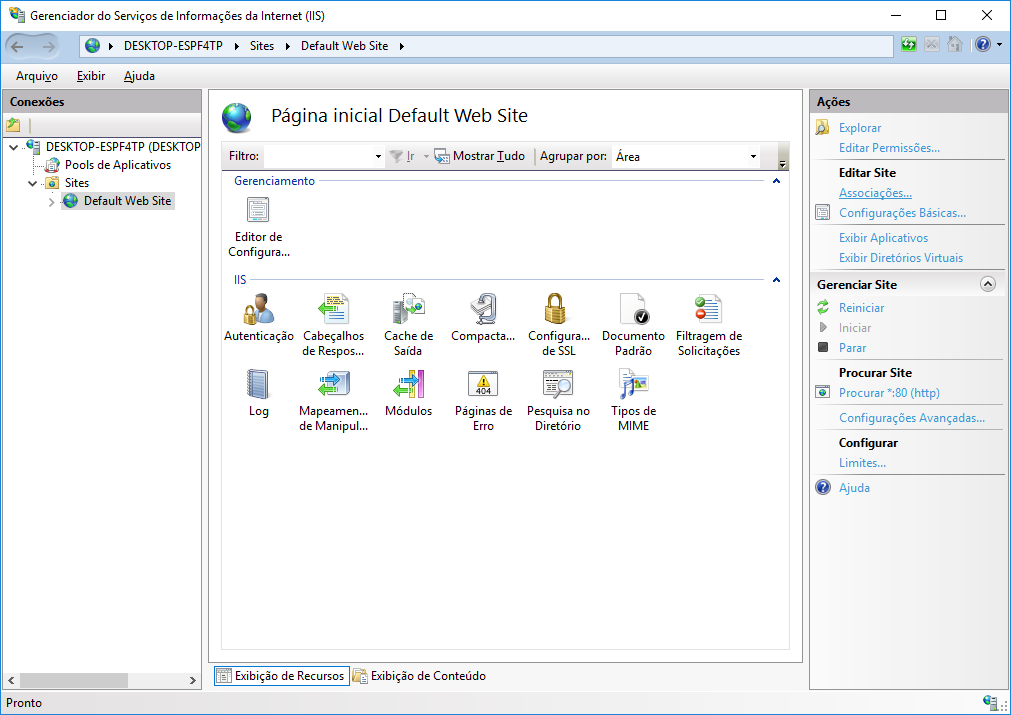
Task: Open the Páginas de Erro feature
Action: coord(483,385)
